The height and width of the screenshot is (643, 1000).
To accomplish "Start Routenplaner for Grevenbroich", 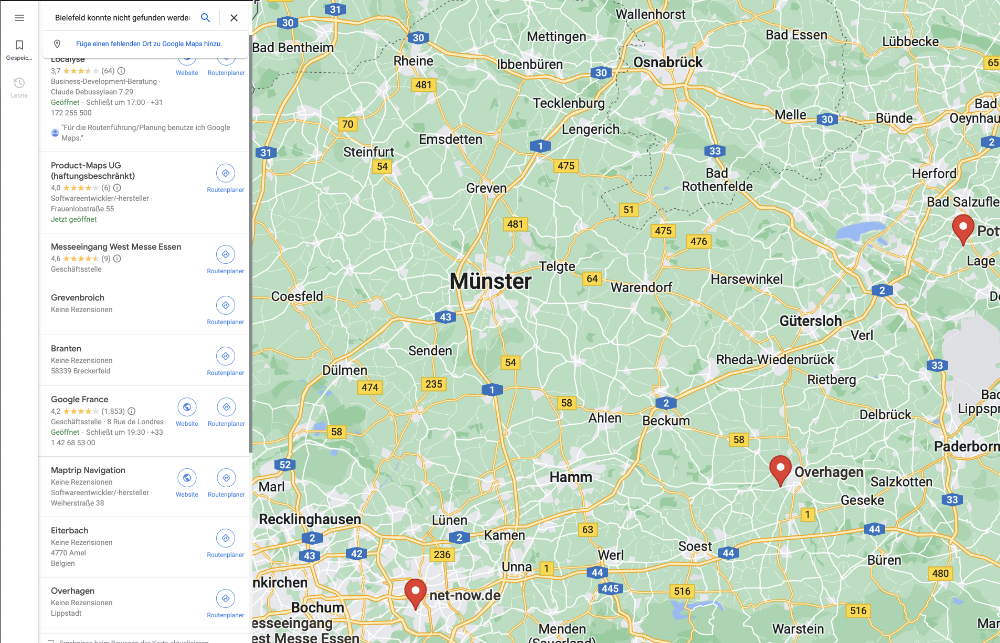I will coord(225,310).
